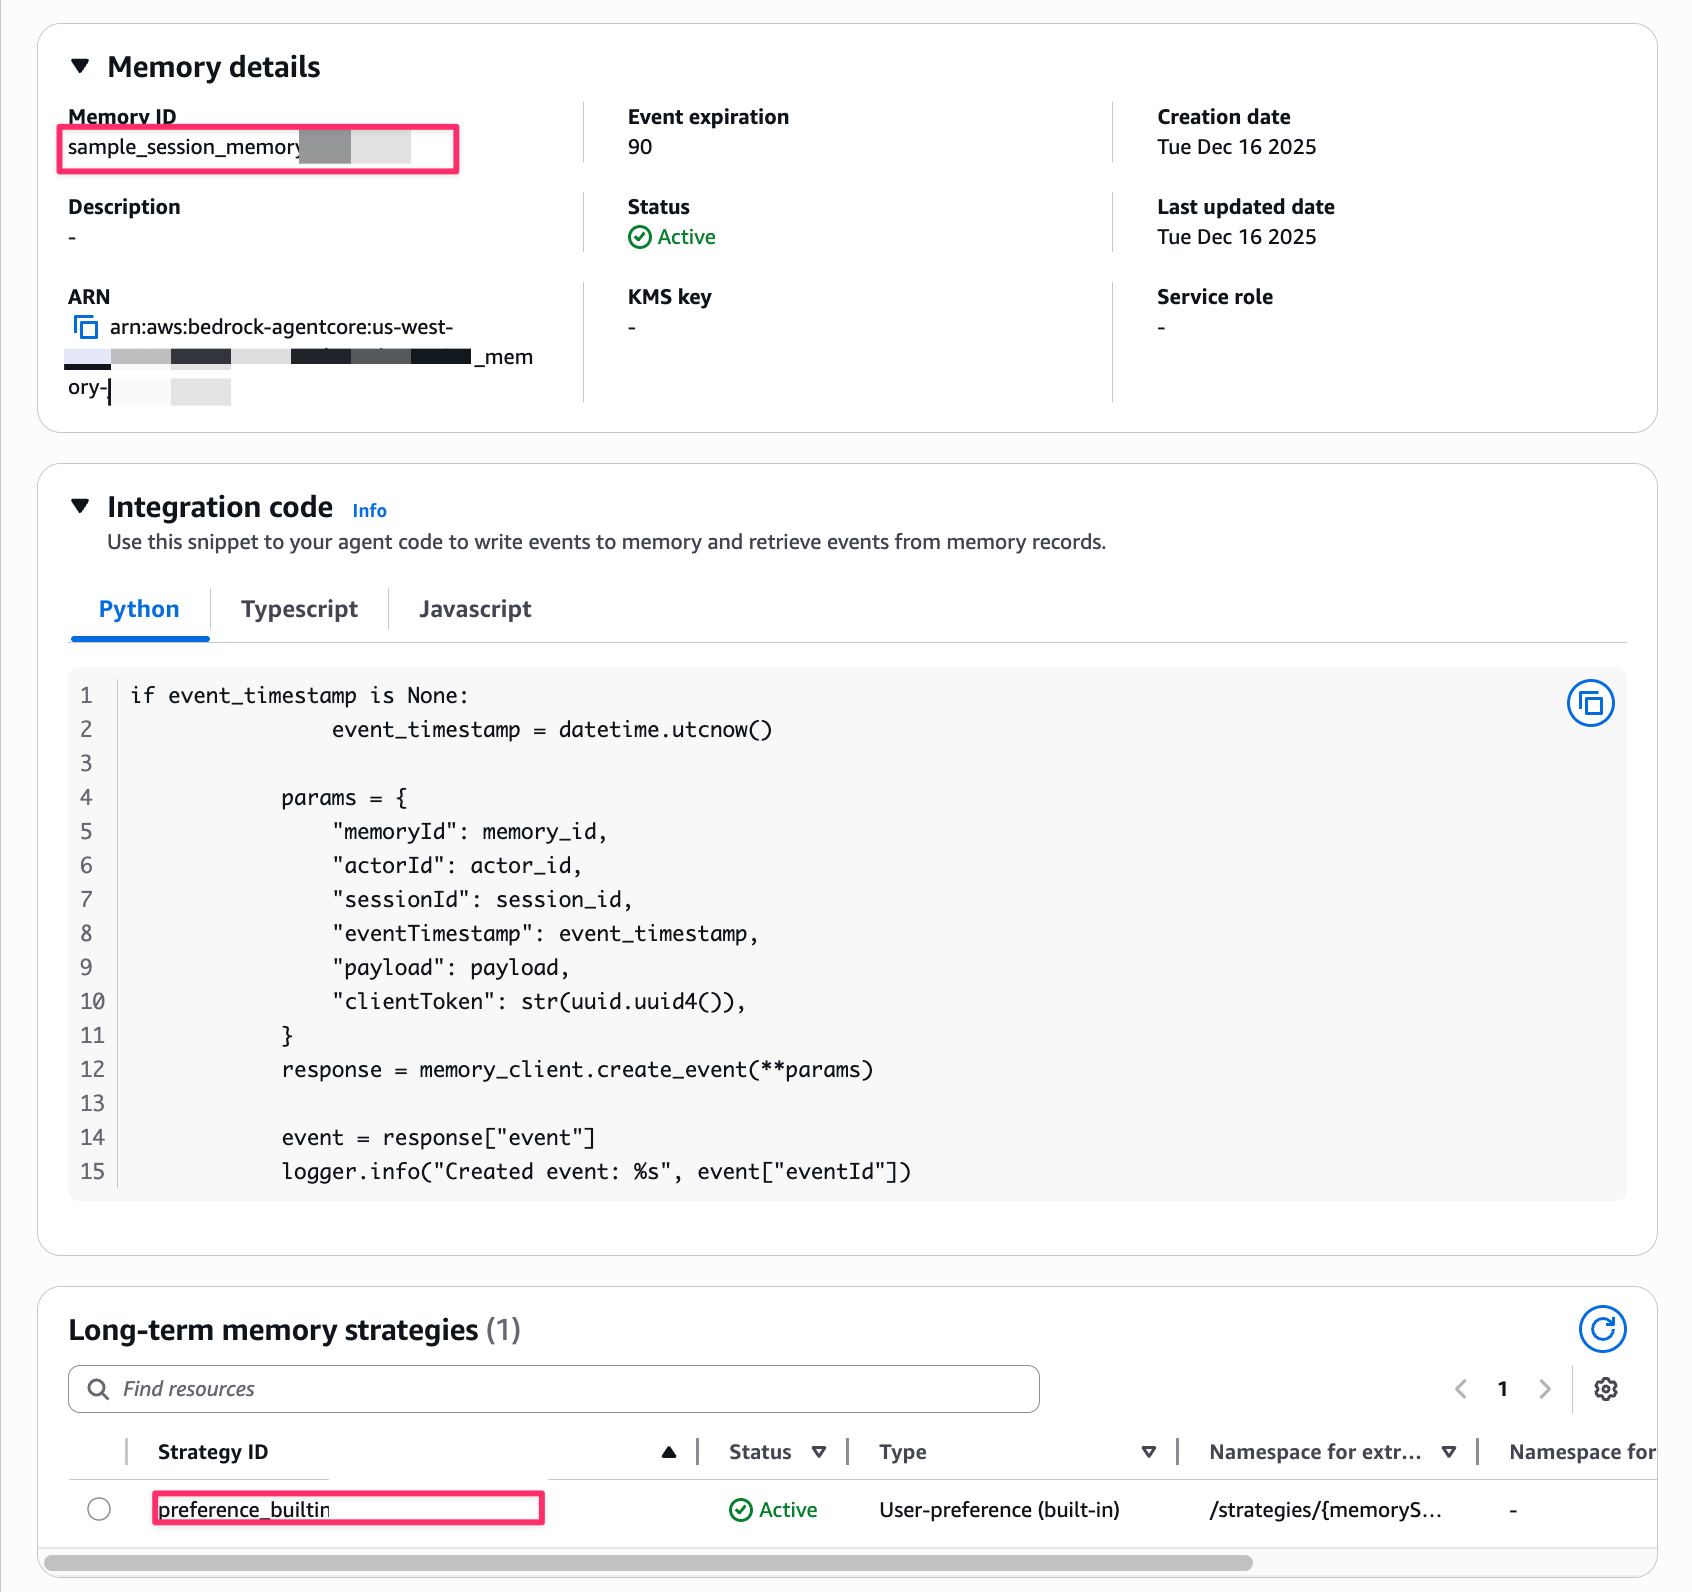1692x1592 pixels.
Task: Refresh long-term memory strategies list
Action: [x=1602, y=1329]
